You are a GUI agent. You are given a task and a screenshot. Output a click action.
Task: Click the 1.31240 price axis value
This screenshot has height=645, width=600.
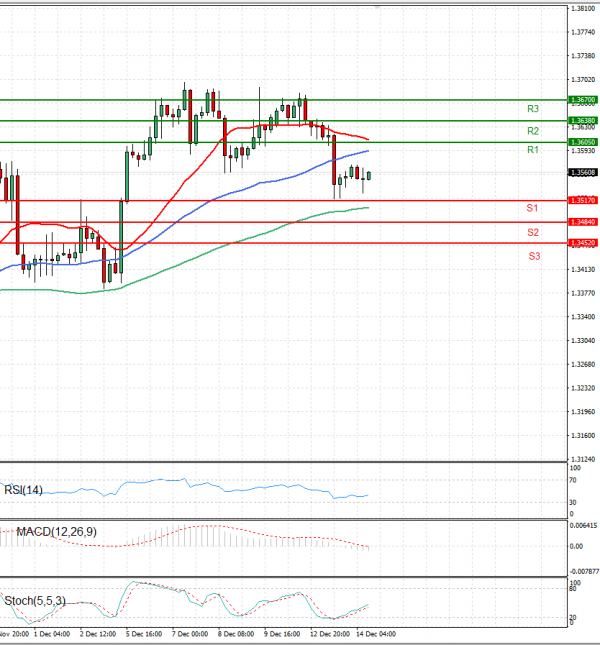coord(583,459)
